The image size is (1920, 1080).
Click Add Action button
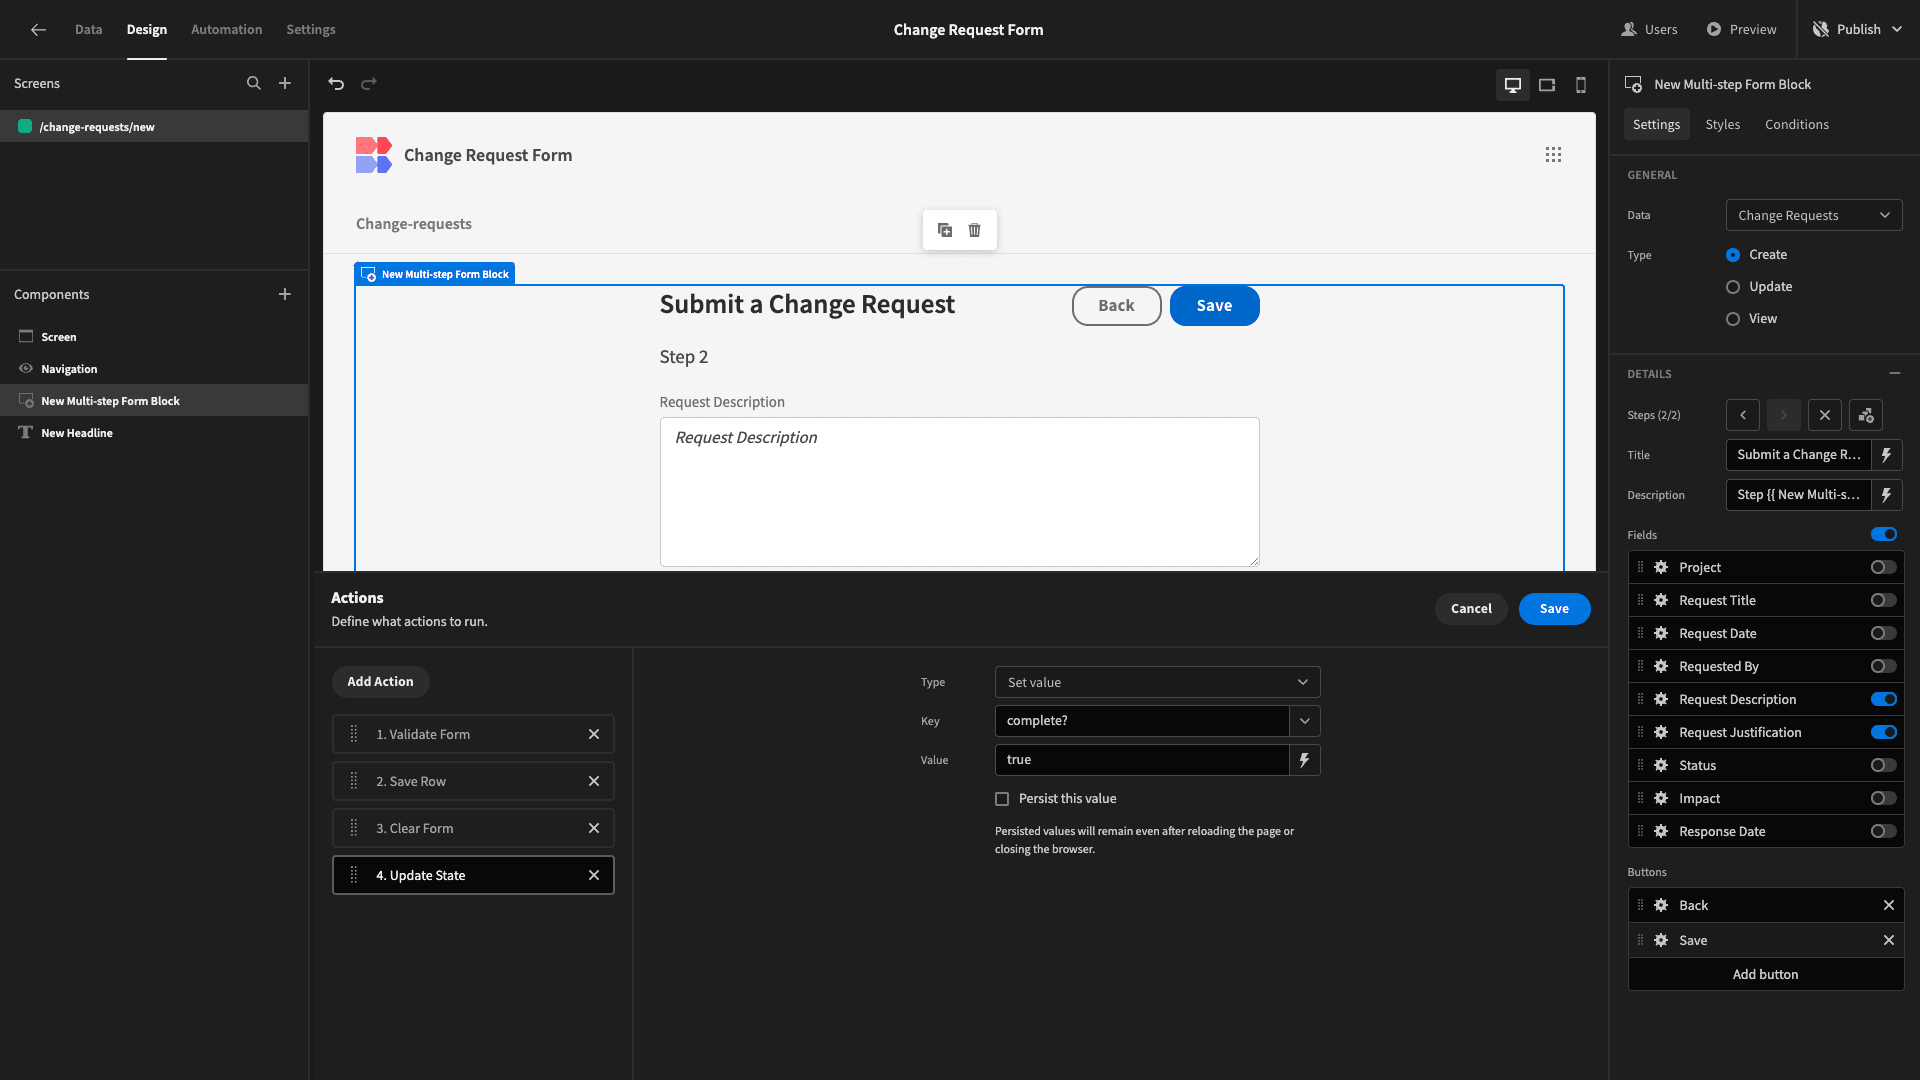pos(380,682)
